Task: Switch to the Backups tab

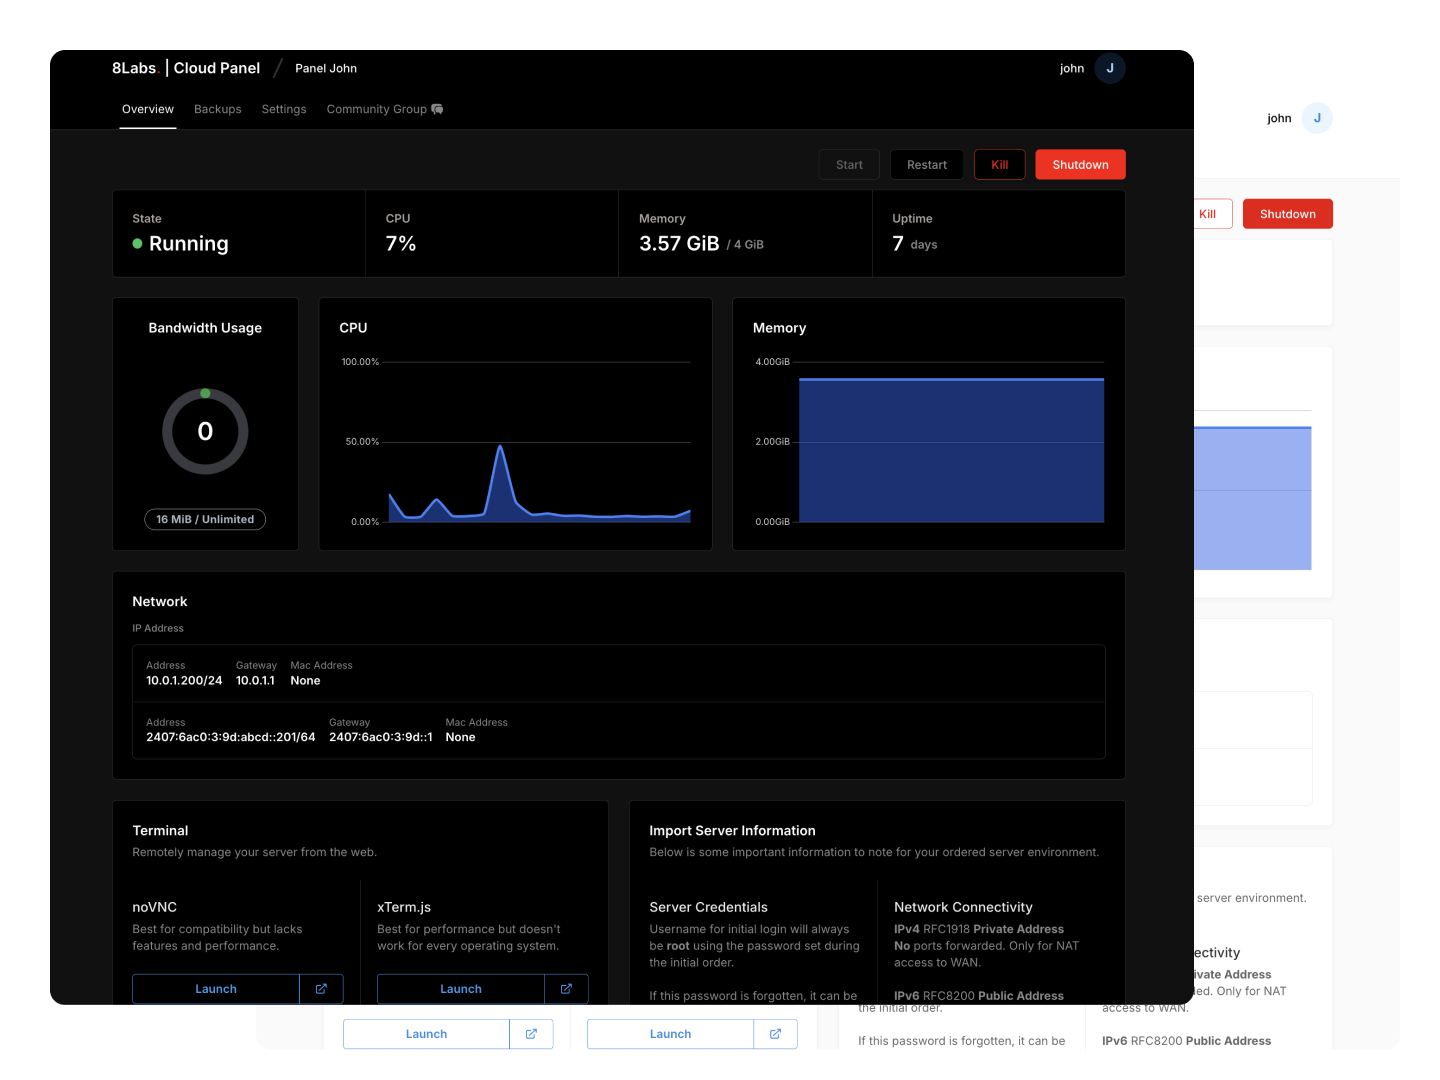Action: click(x=217, y=109)
